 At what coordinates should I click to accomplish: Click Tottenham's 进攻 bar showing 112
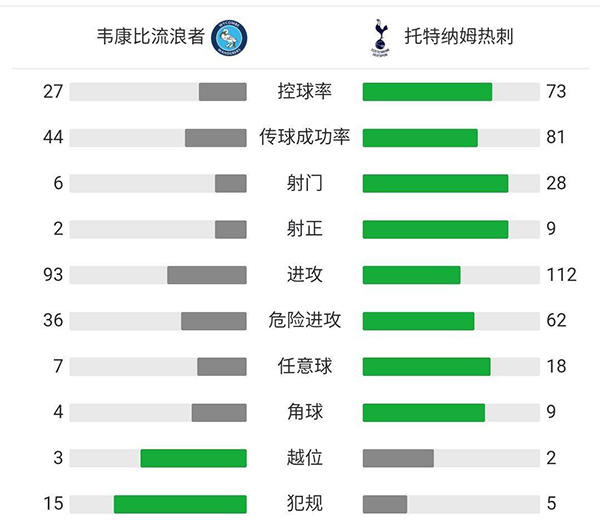(411, 275)
